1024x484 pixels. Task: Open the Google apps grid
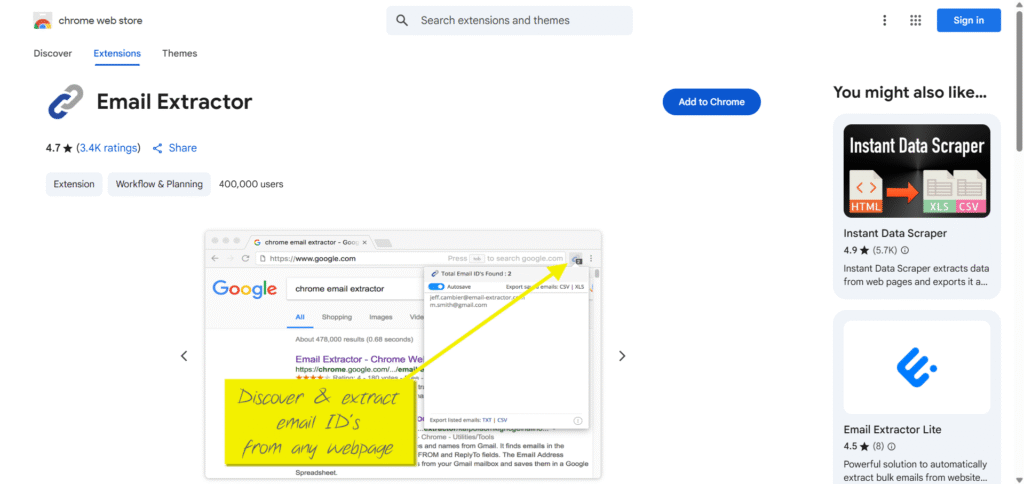point(915,20)
